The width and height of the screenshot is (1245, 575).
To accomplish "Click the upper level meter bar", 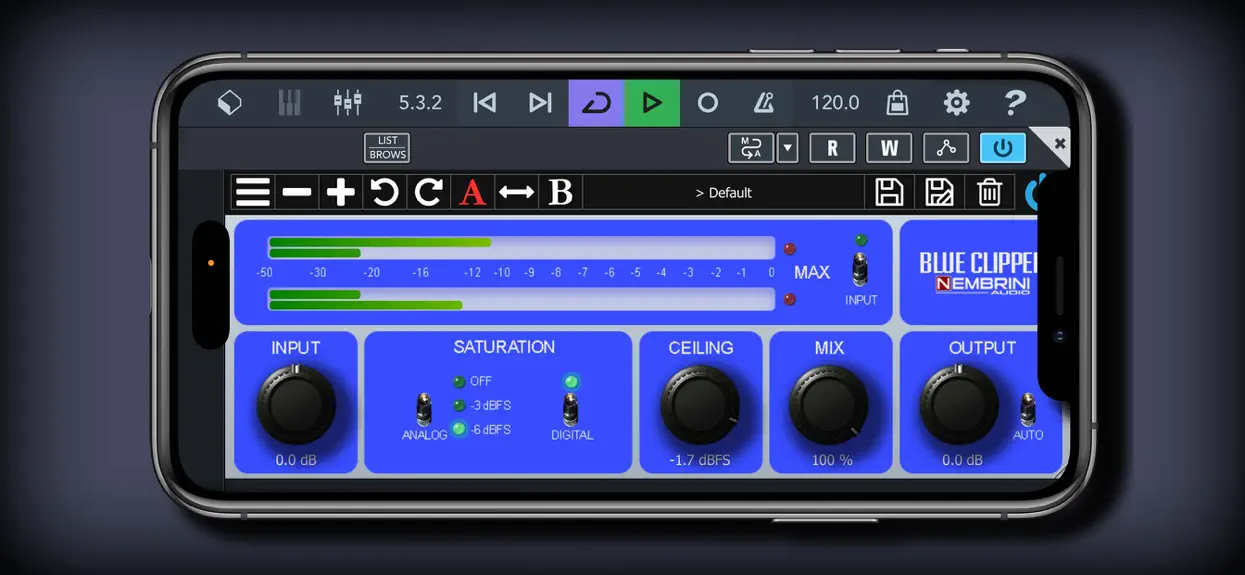I will [521, 248].
